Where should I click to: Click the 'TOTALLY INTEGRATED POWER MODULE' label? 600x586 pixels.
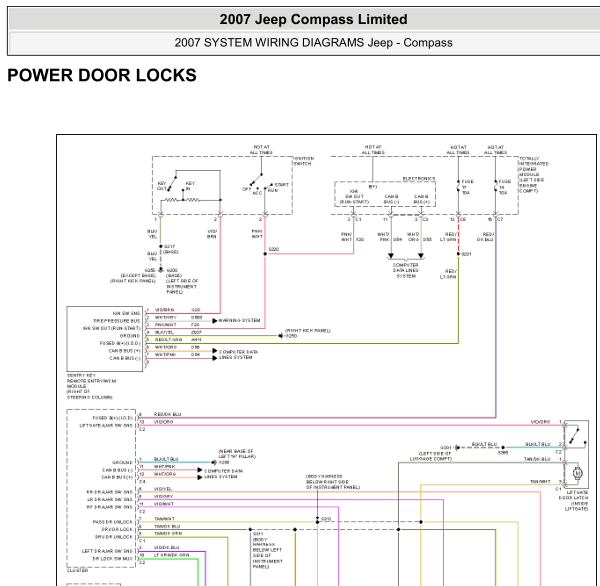(x=533, y=175)
